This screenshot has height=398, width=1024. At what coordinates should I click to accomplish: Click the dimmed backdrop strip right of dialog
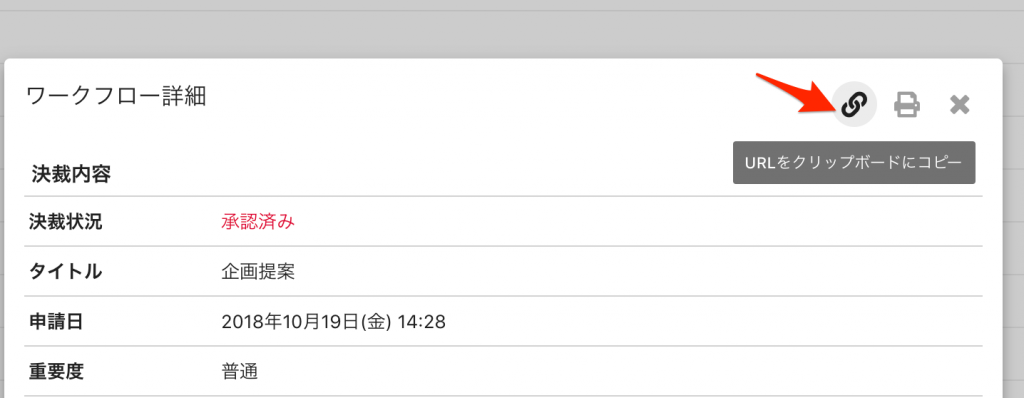[x=1013, y=228]
